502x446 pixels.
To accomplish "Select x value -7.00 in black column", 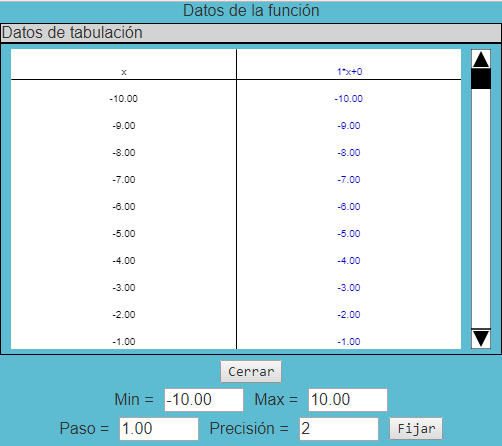I will coord(124,180).
